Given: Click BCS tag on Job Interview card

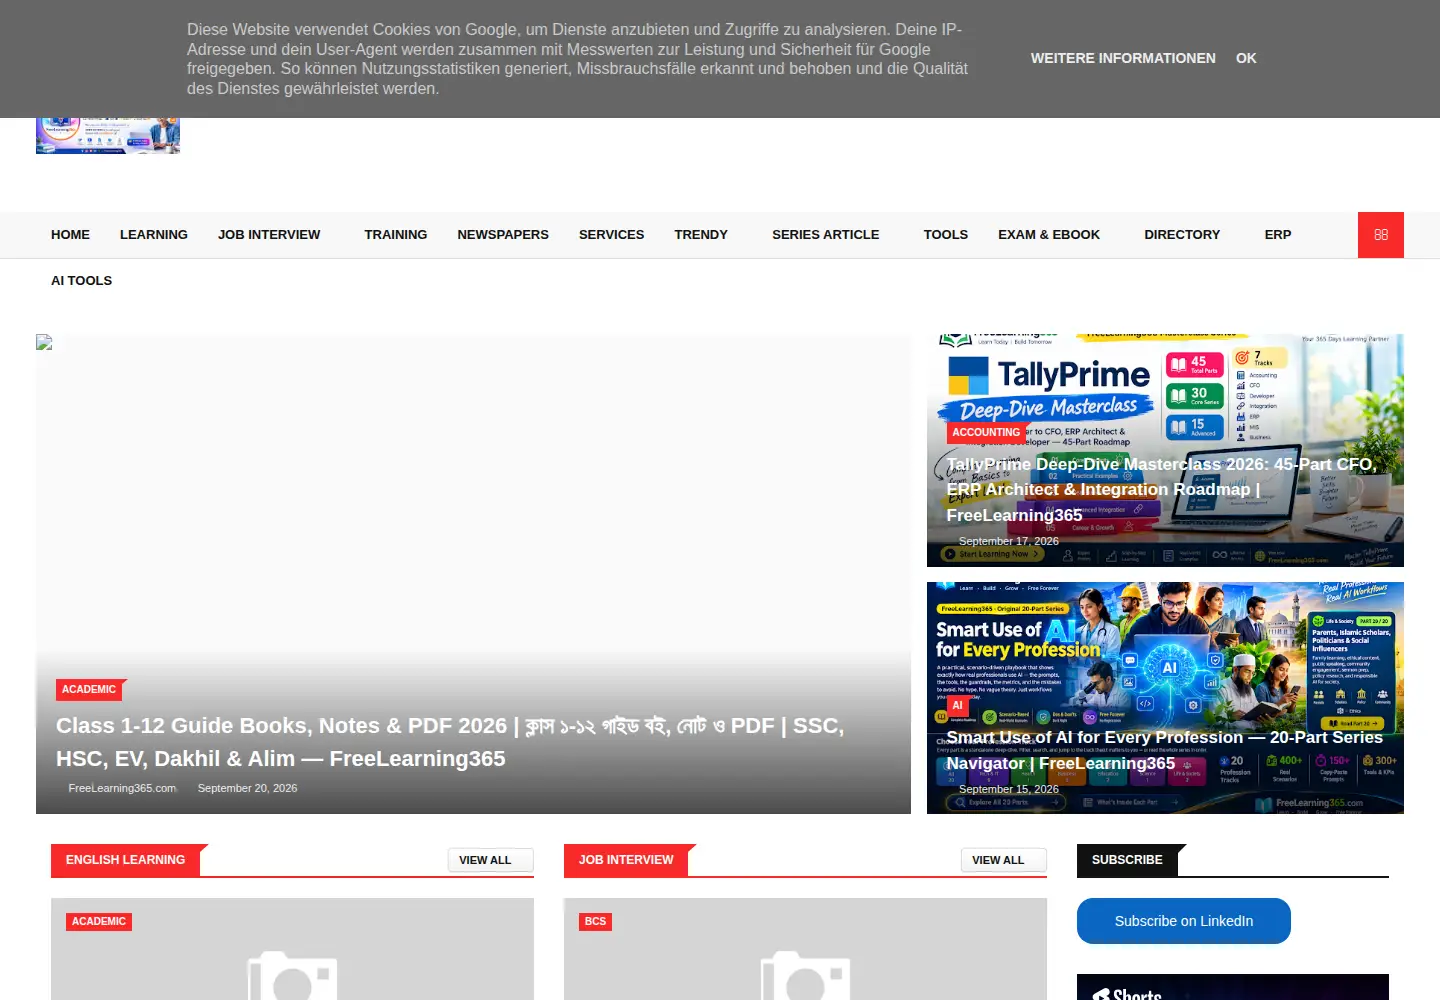Looking at the screenshot, I should click(x=595, y=921).
